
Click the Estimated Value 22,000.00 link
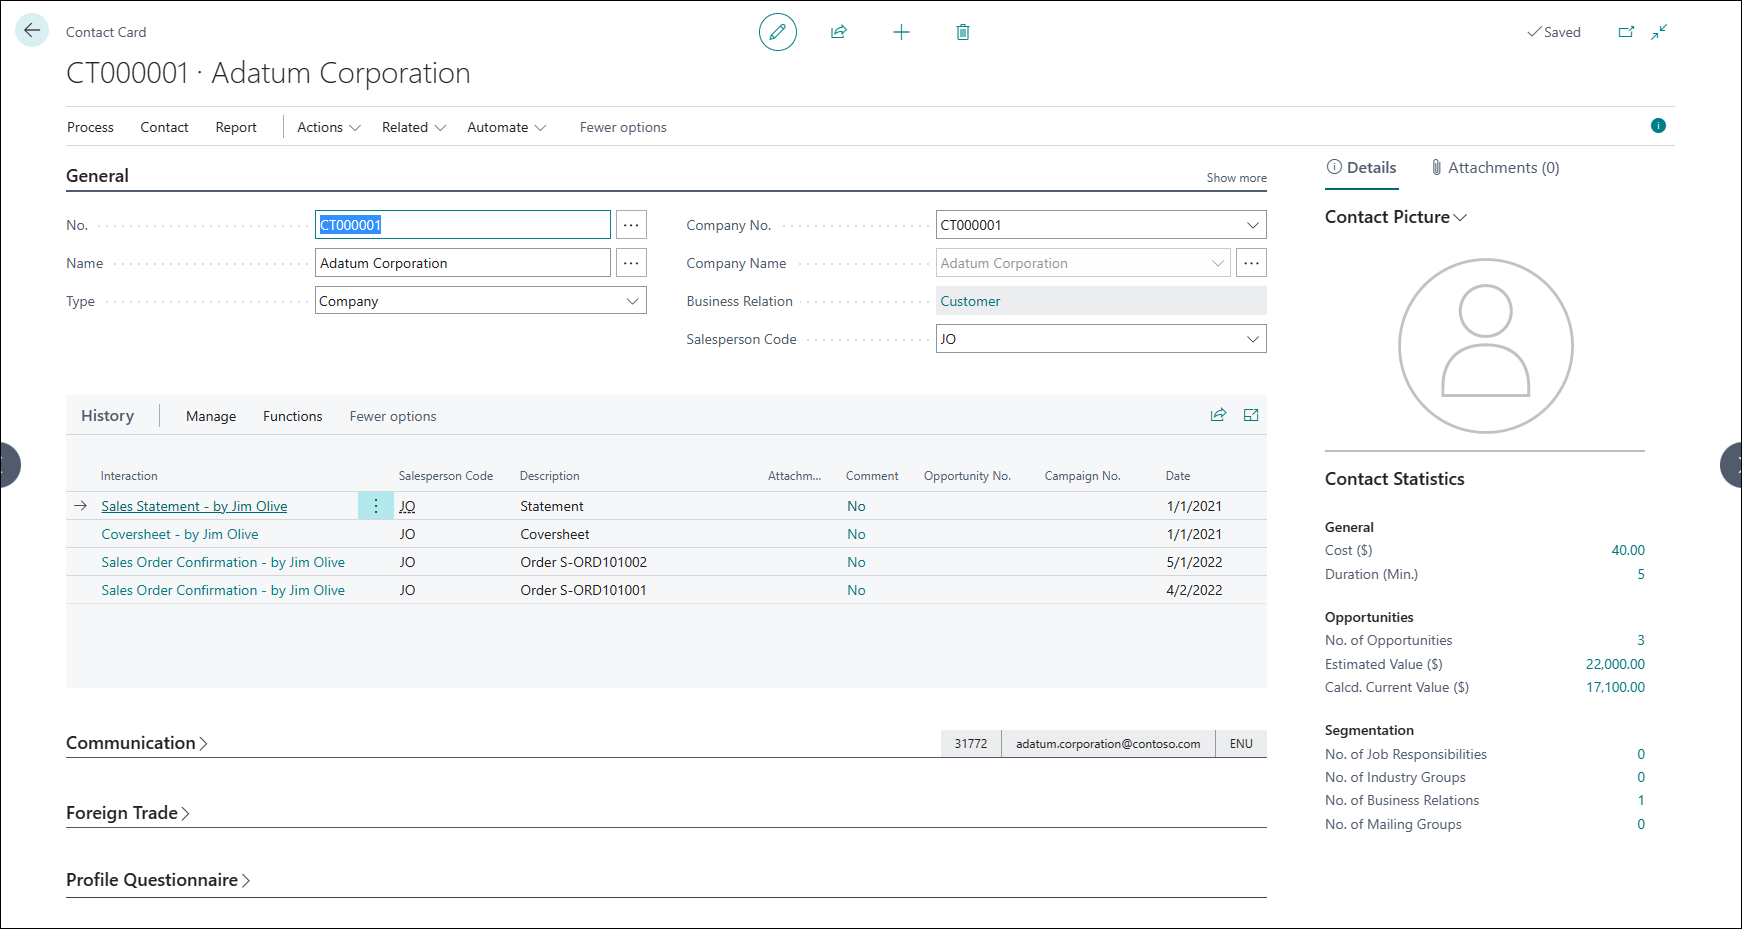tap(1614, 664)
